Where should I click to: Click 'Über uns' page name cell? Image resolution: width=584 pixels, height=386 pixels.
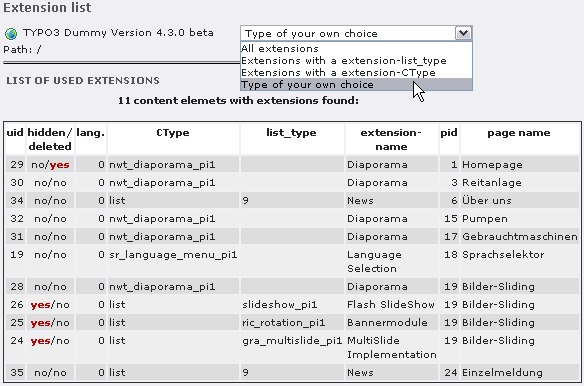[520, 200]
